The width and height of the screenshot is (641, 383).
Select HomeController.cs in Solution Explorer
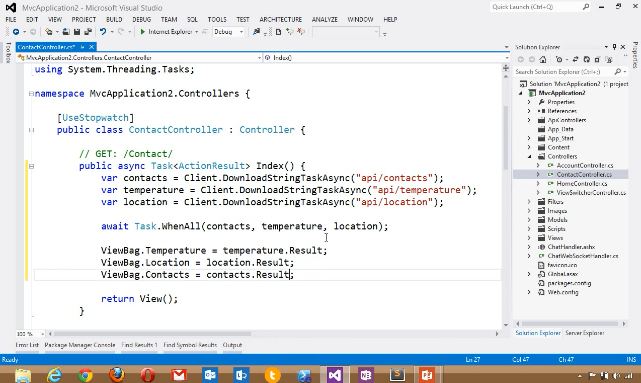[582, 184]
